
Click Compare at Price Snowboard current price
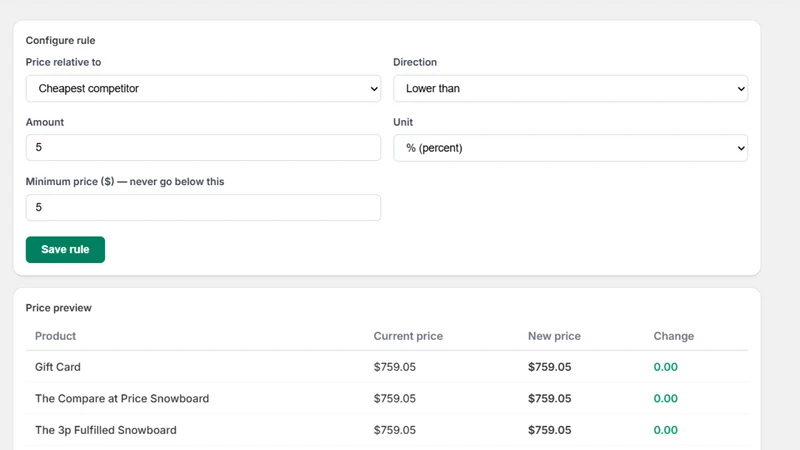pos(394,398)
